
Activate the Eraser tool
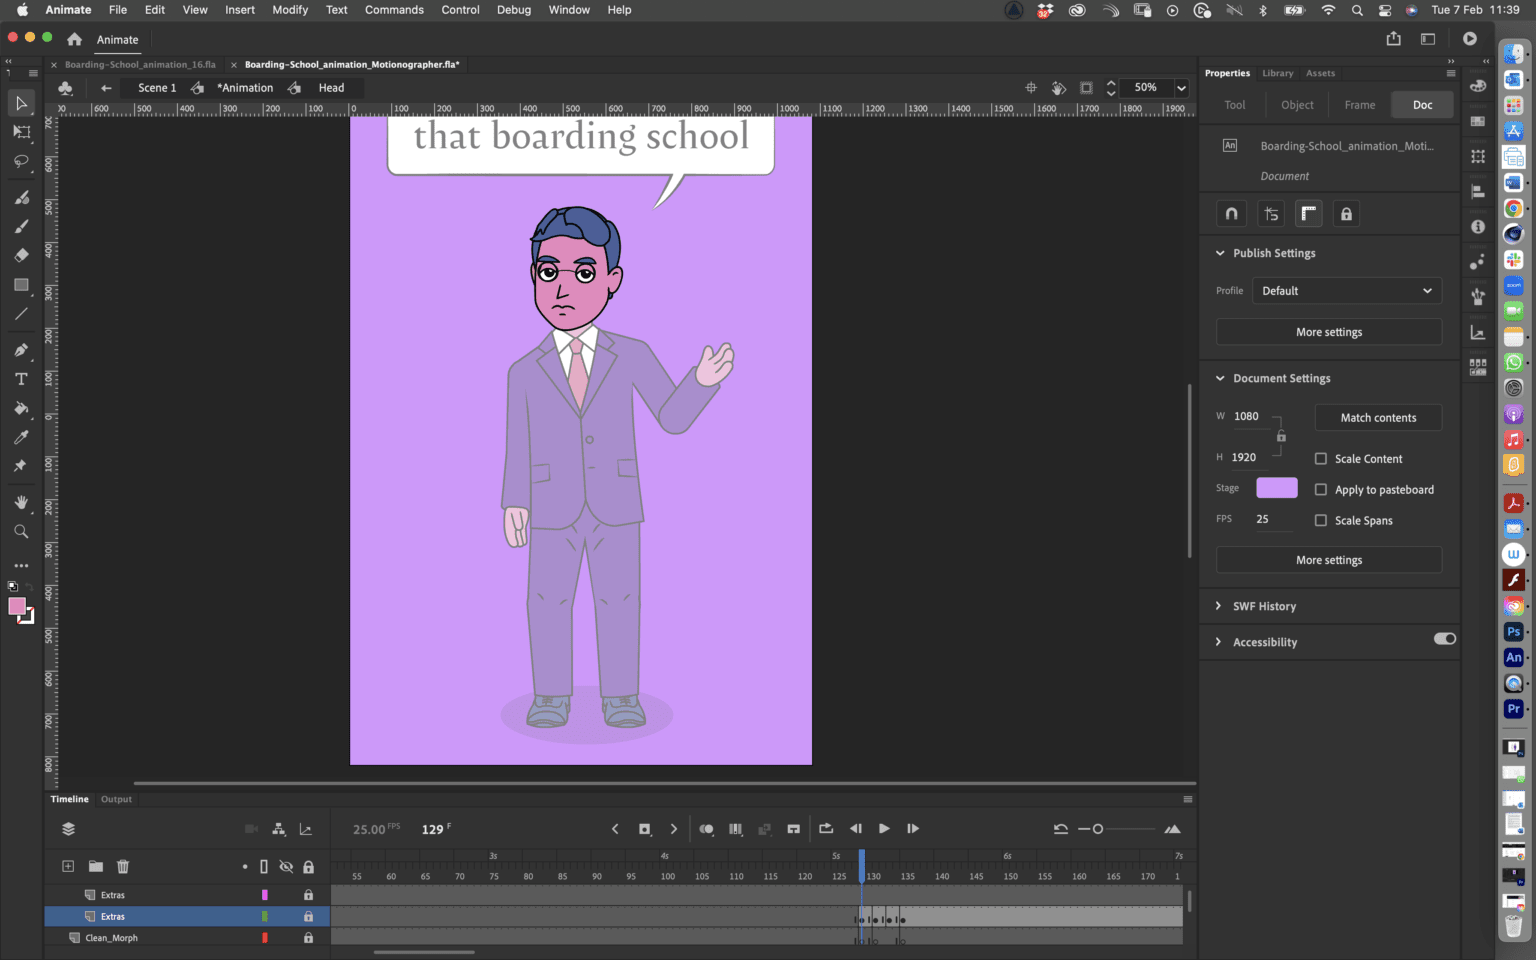point(21,255)
